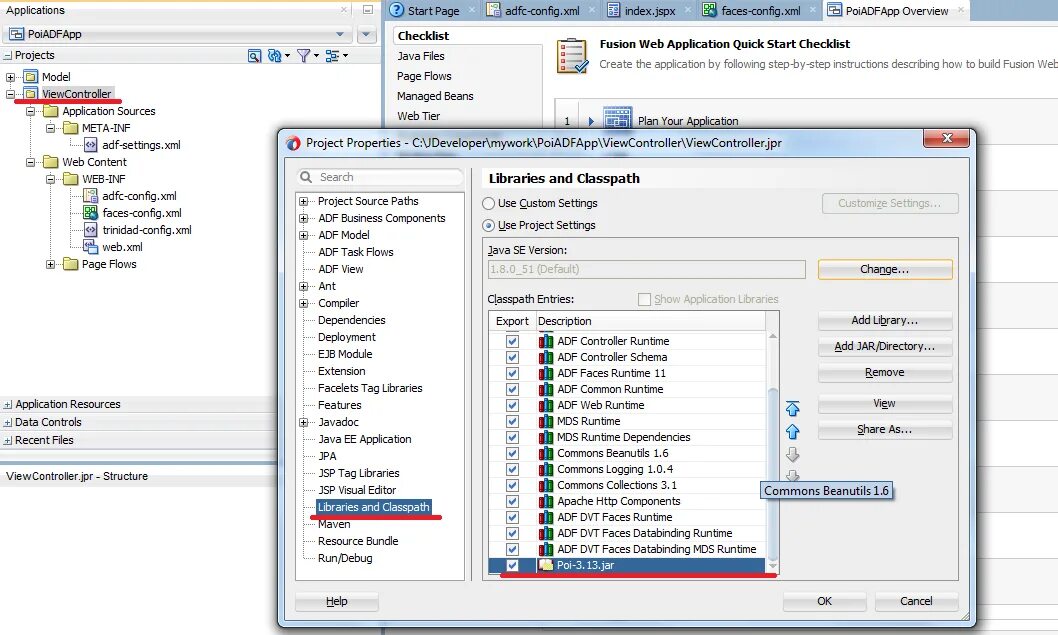Toggle export checkbox for MDS Runtime Dependencies

[x=513, y=437]
